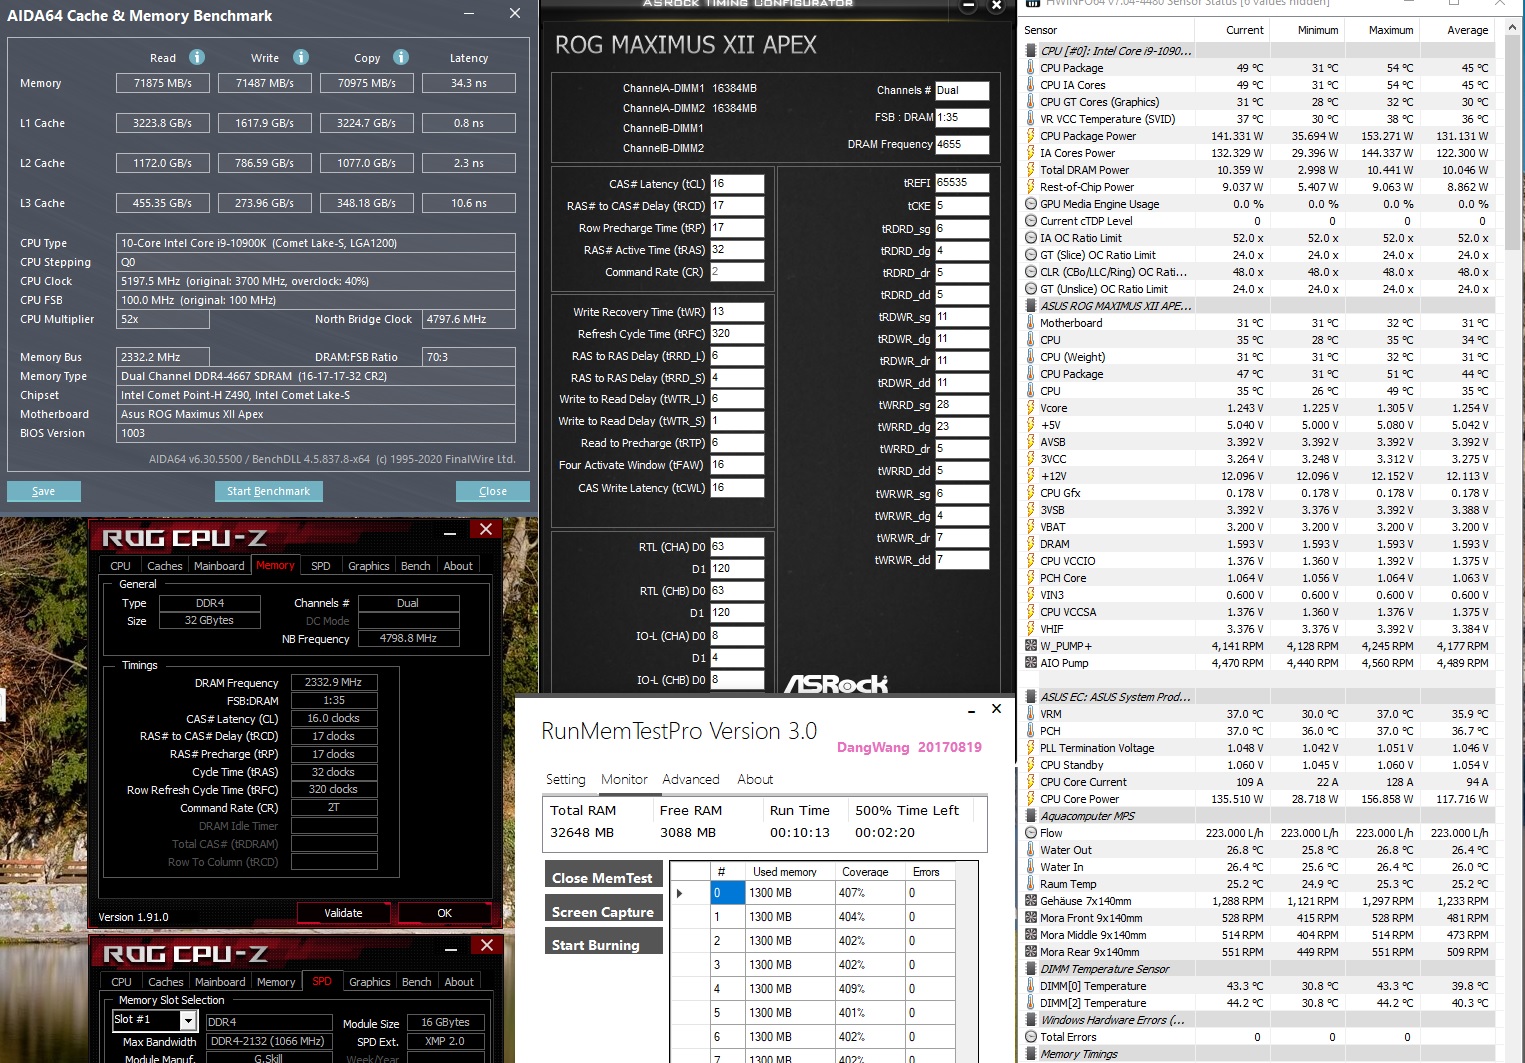Click the L3 Cache Write value 273.96 GB/s
The image size is (1525, 1063).
[x=265, y=203]
